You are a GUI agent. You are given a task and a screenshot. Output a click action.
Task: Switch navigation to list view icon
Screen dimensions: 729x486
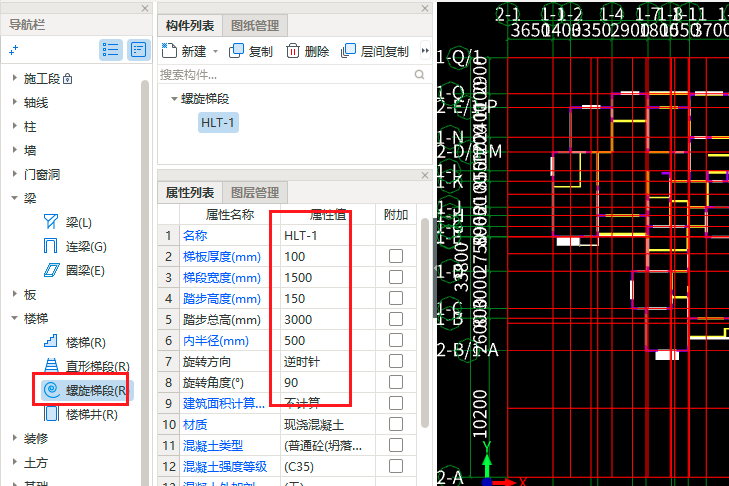point(111,50)
